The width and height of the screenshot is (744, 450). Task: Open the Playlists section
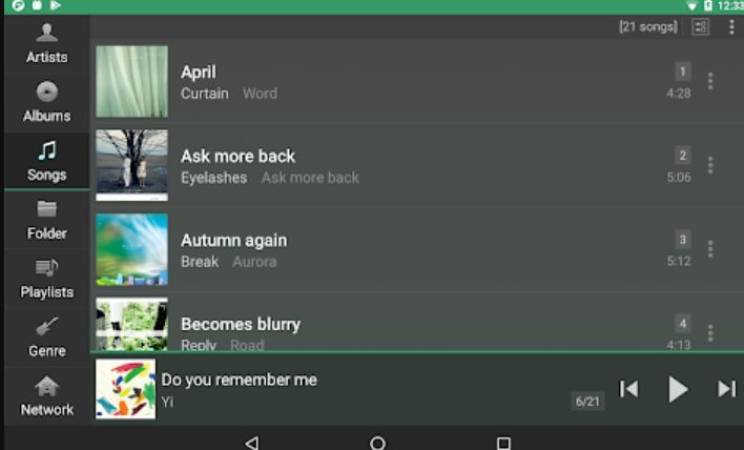(46, 279)
